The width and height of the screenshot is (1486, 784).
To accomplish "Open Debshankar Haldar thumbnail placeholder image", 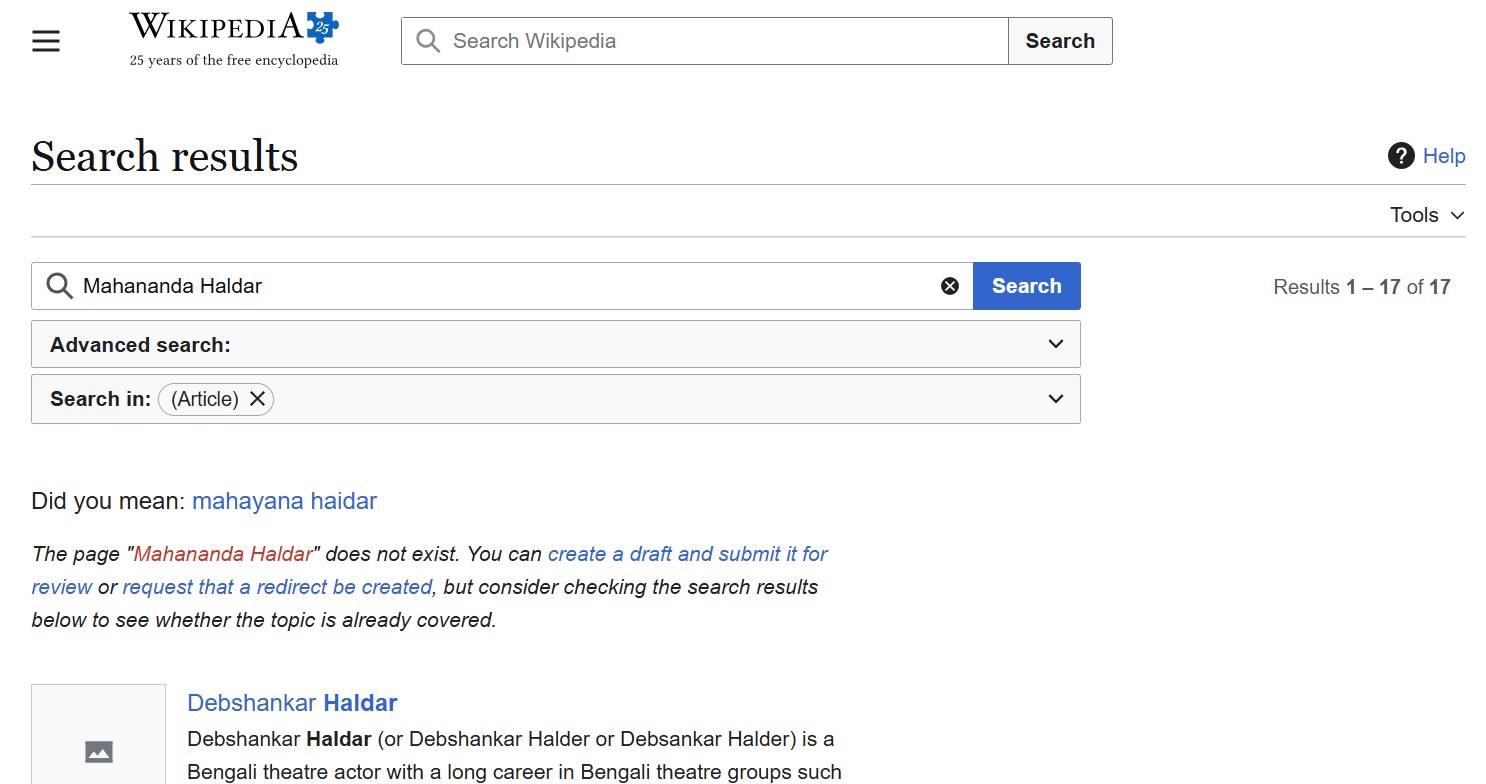I will tap(98, 750).
